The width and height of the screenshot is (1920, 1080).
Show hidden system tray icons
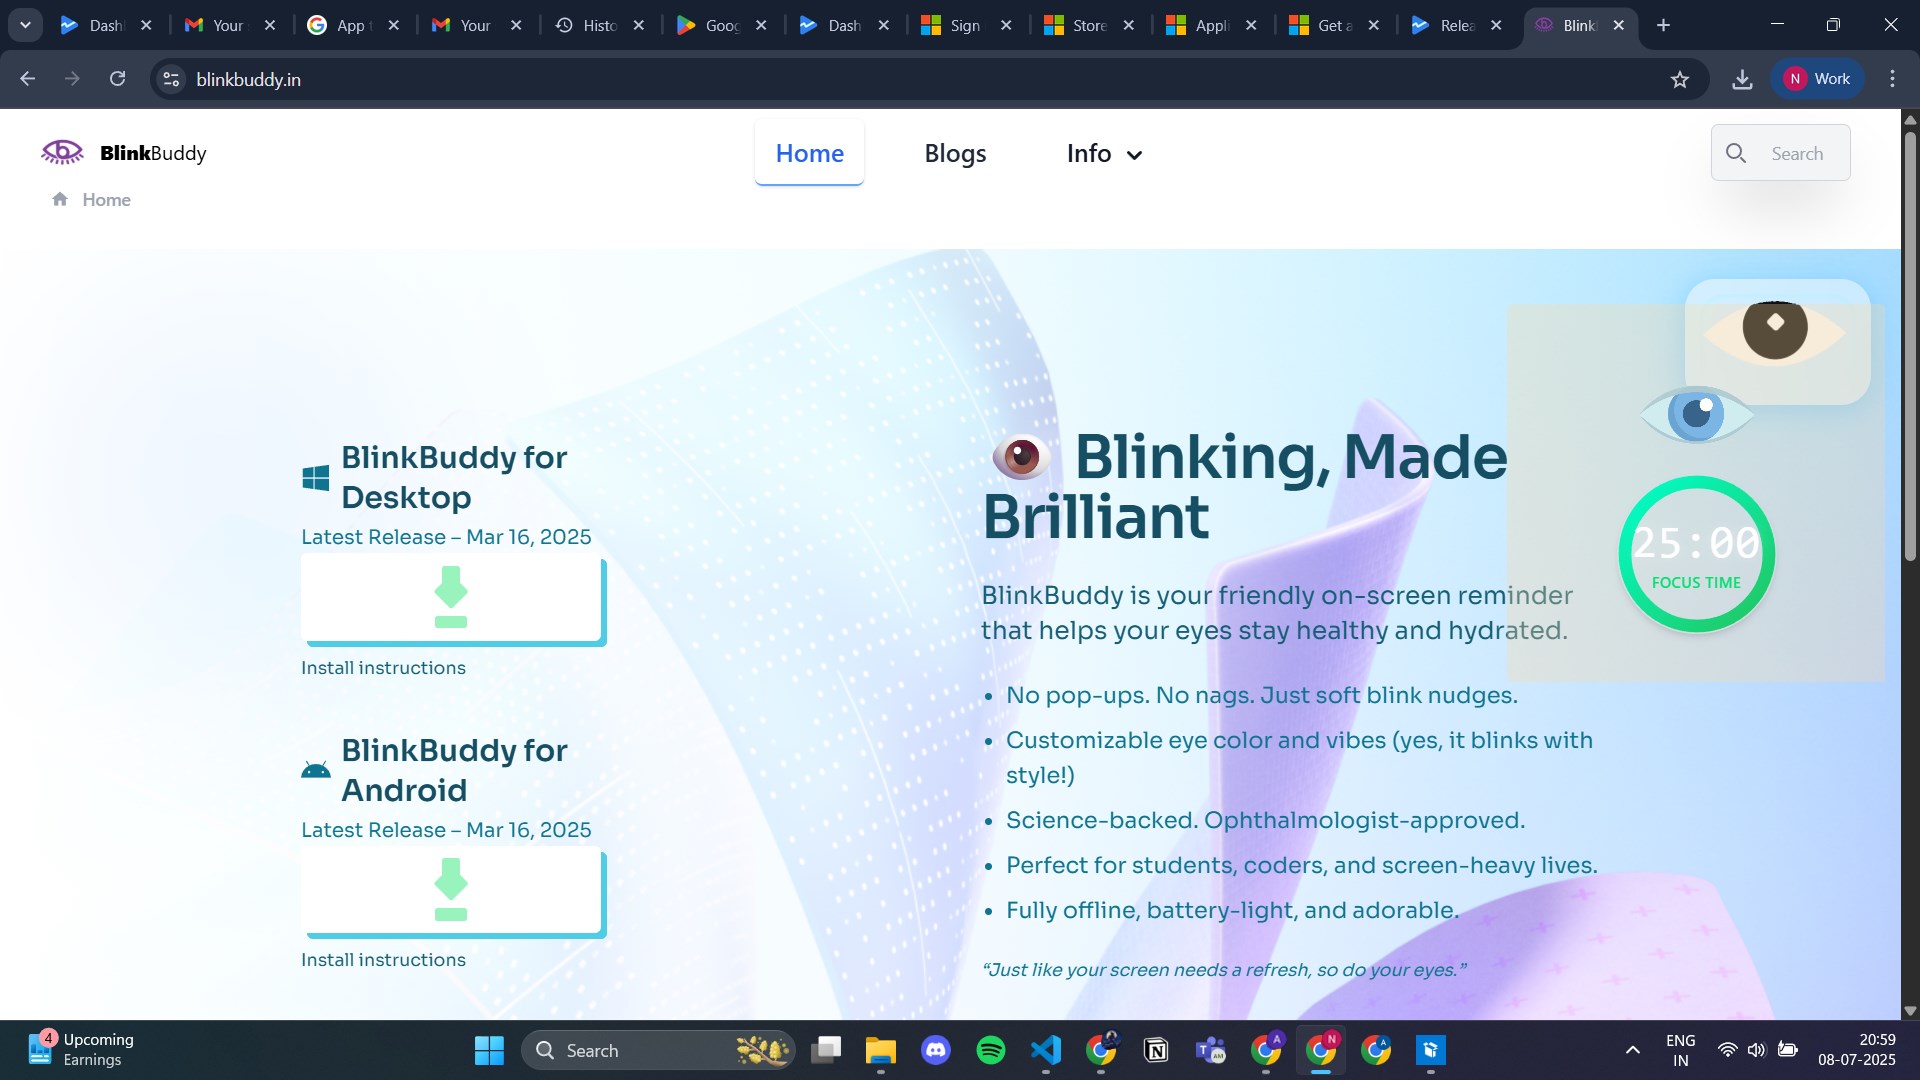[1632, 1050]
